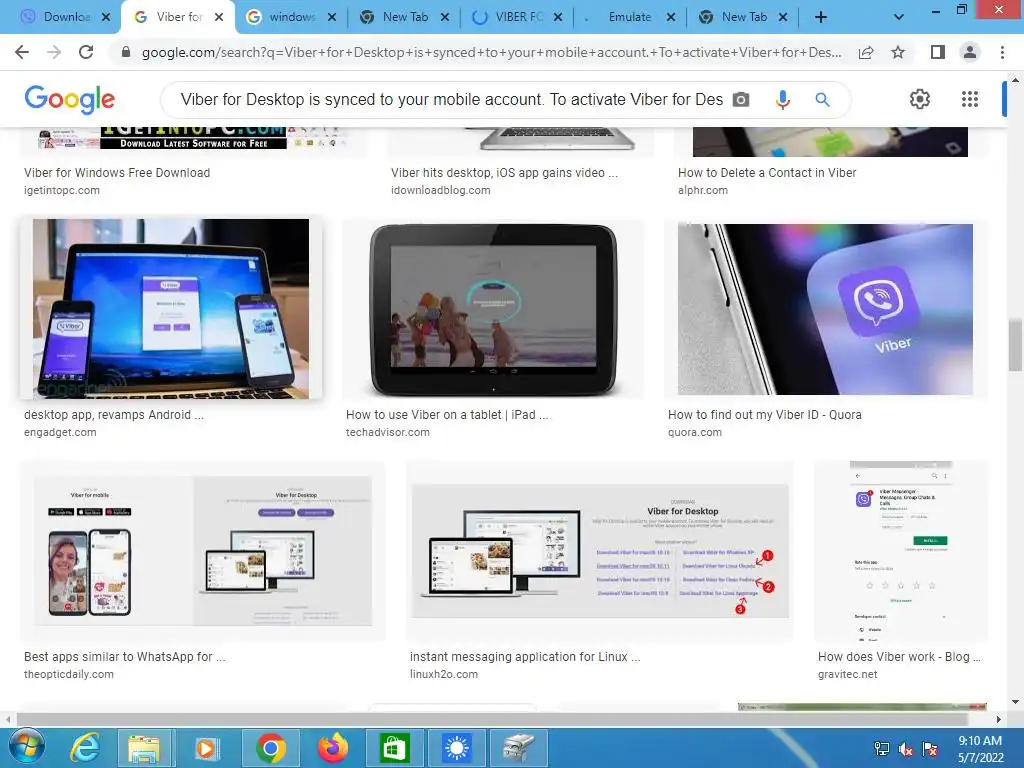This screenshot has width=1024, height=768.
Task: Switch to the windows Google tab
Action: tap(292, 17)
